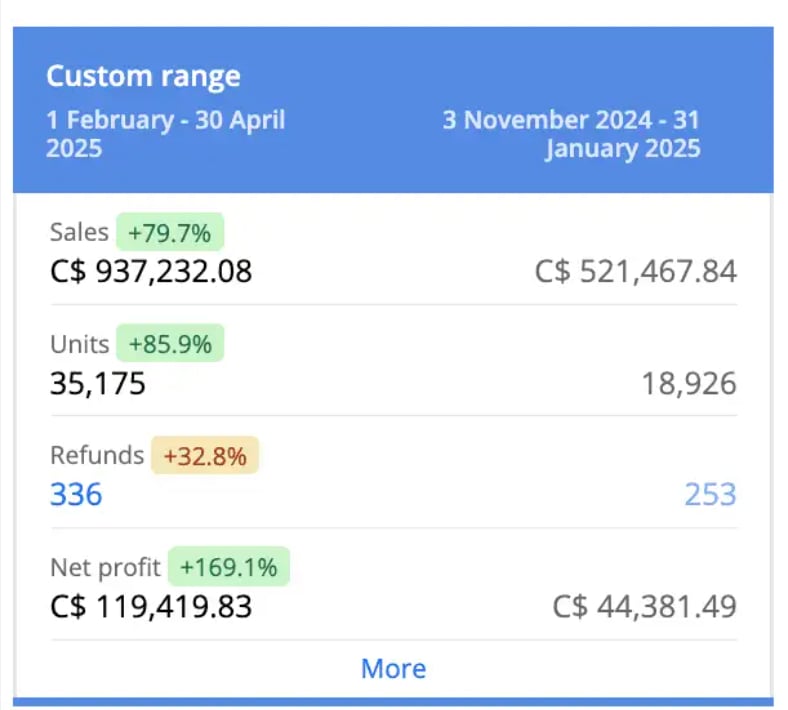Click the previous Units value 18,926
788x710 pixels.
click(689, 383)
